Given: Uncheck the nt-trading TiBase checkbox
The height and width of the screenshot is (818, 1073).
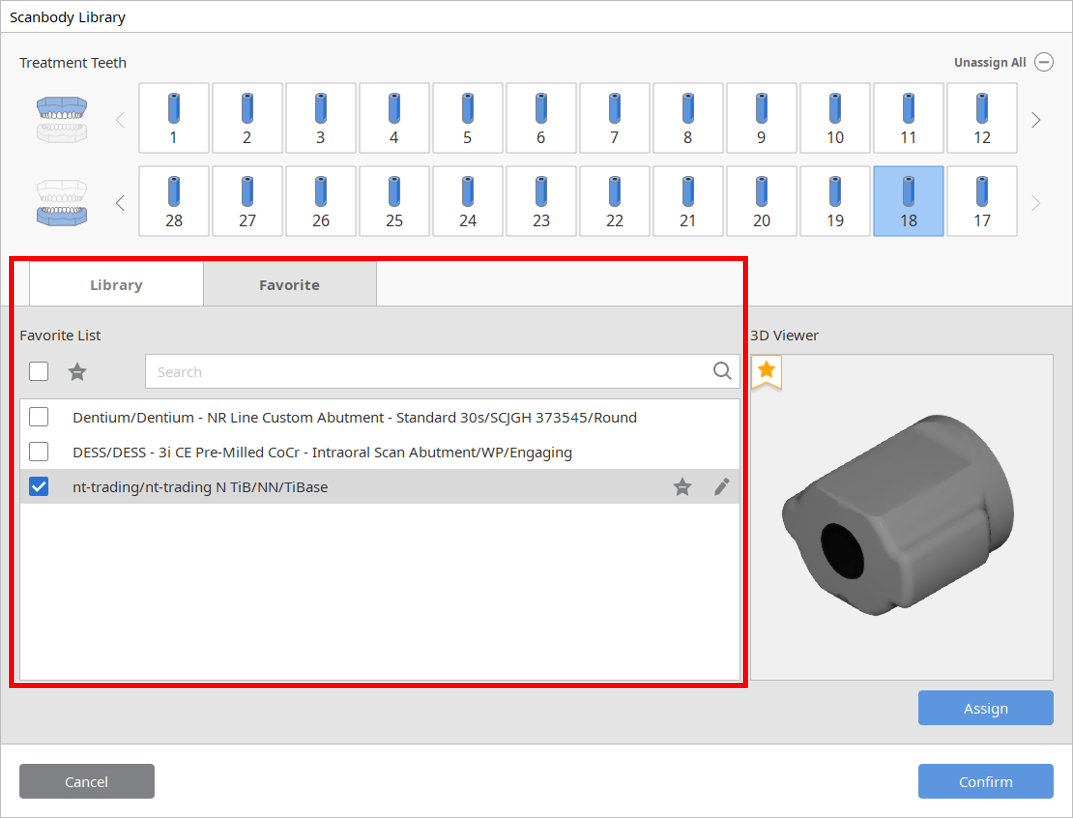Looking at the screenshot, I should click(x=39, y=487).
